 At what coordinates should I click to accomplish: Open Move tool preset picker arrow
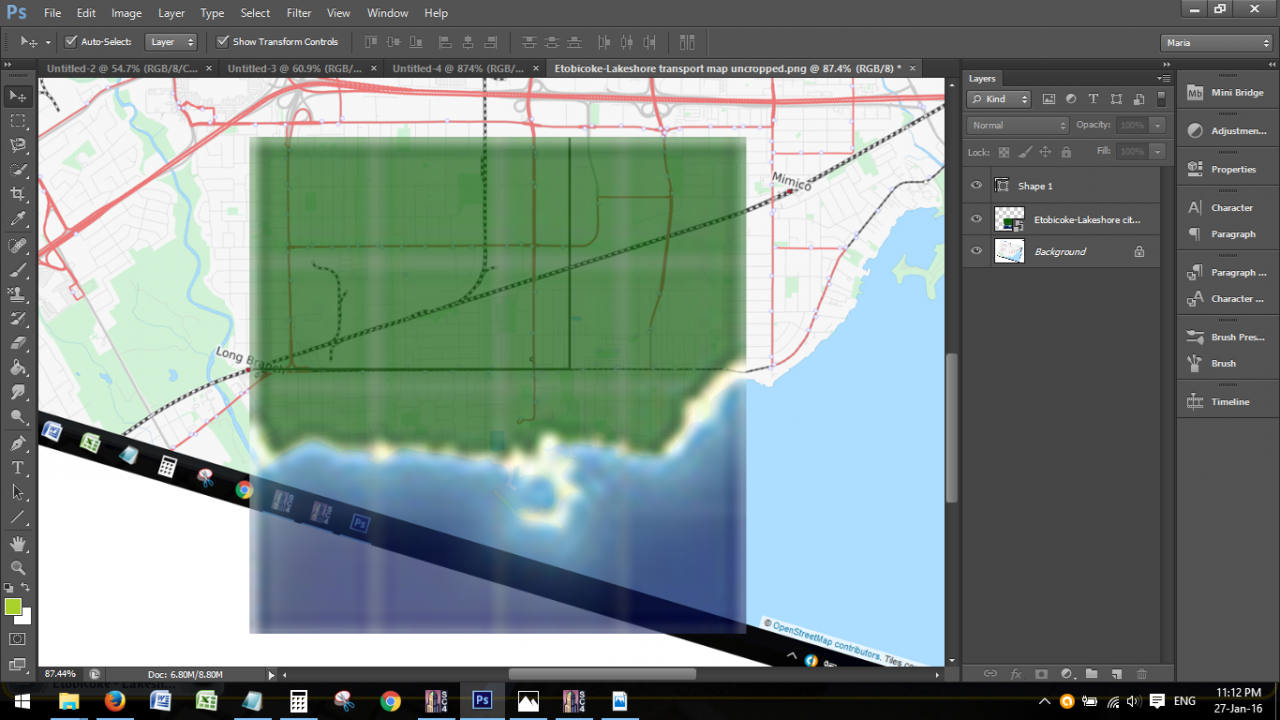[48, 42]
